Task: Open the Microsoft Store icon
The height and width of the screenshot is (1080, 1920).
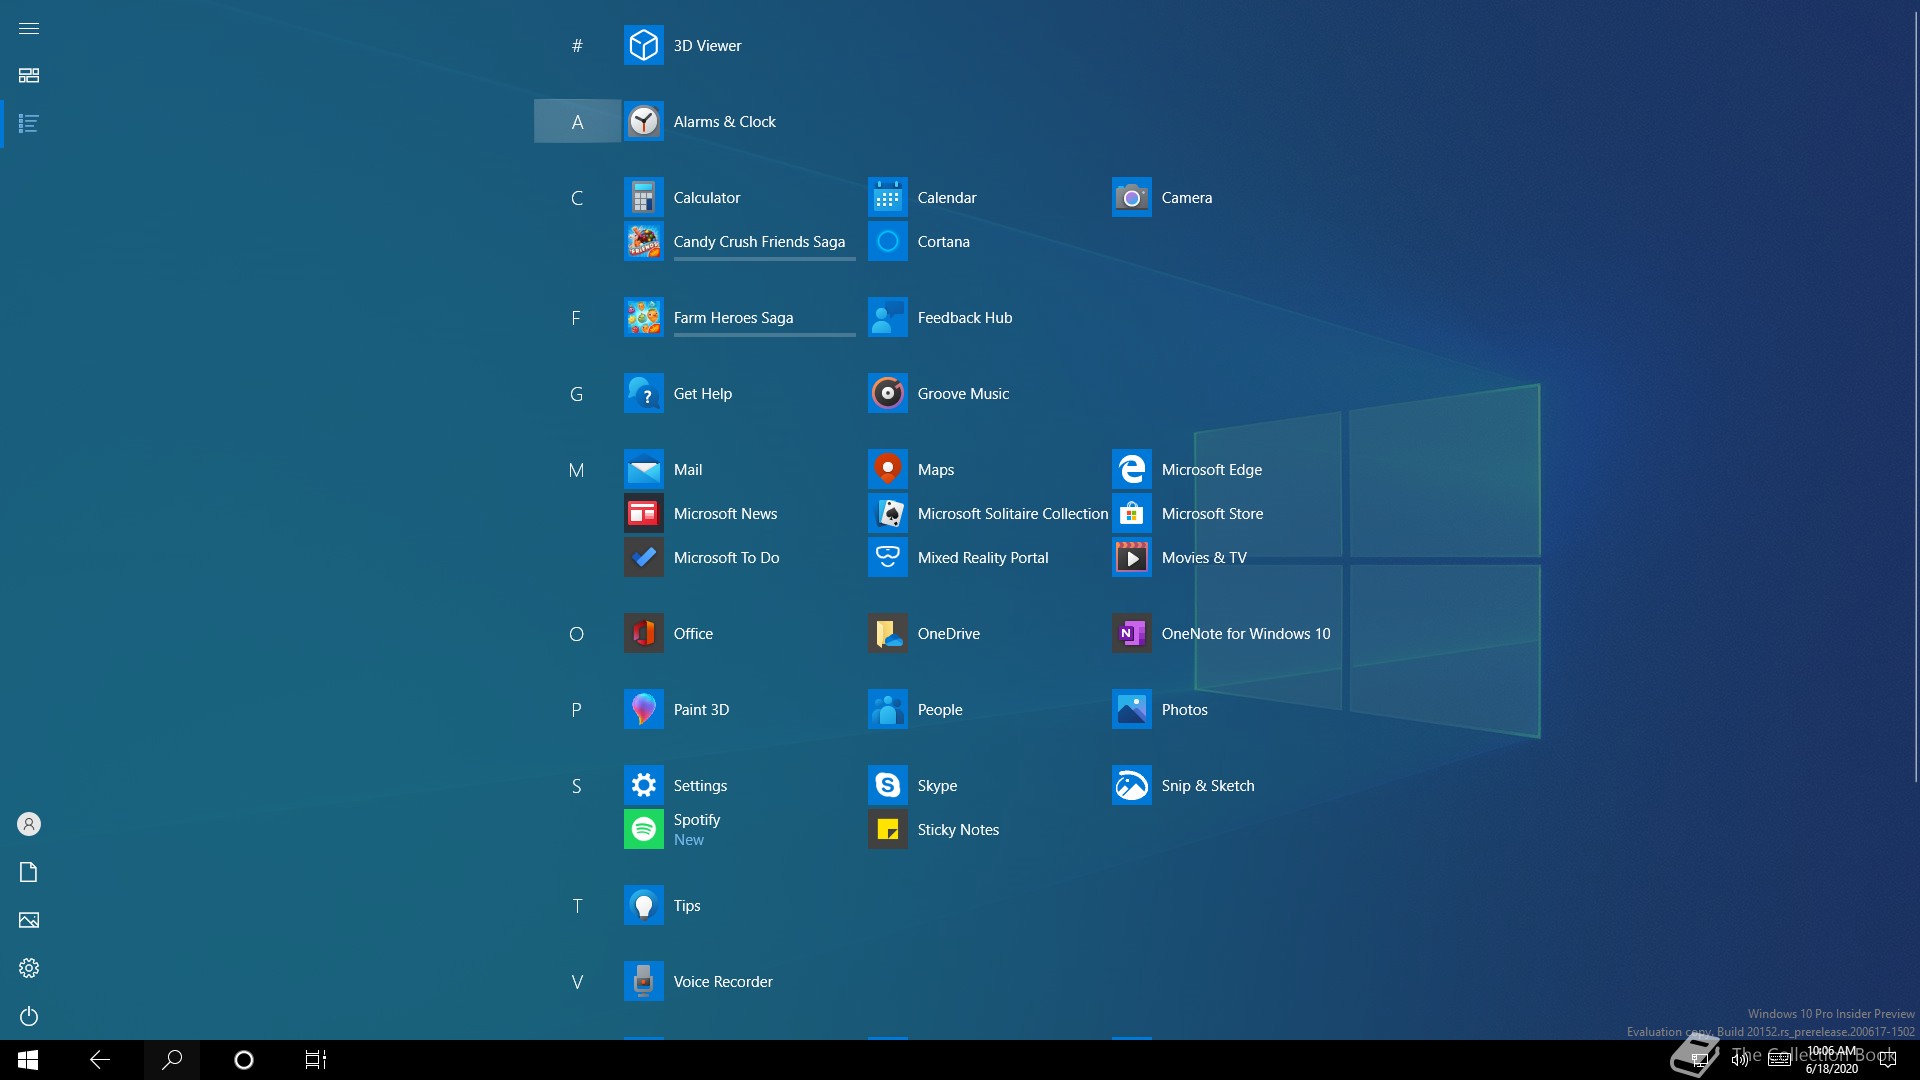Action: pos(1131,514)
